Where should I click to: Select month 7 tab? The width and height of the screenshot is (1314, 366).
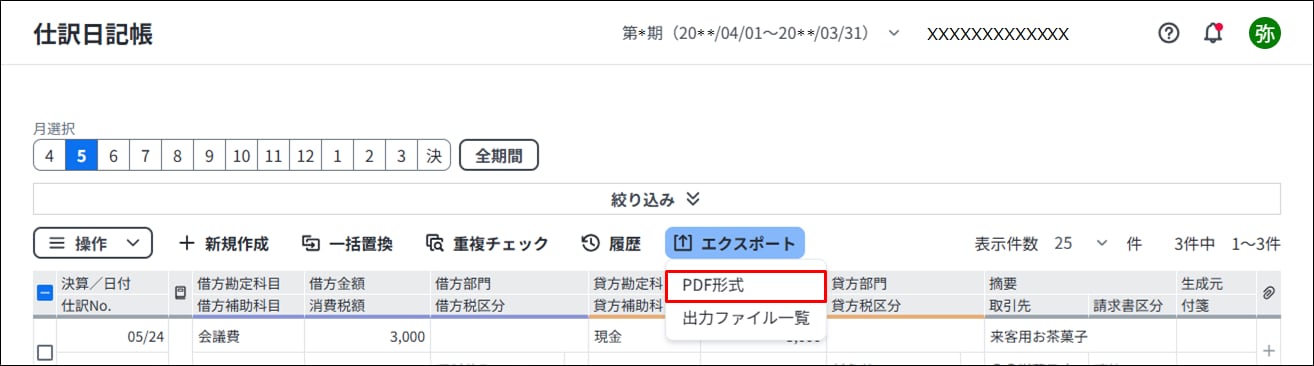145,156
